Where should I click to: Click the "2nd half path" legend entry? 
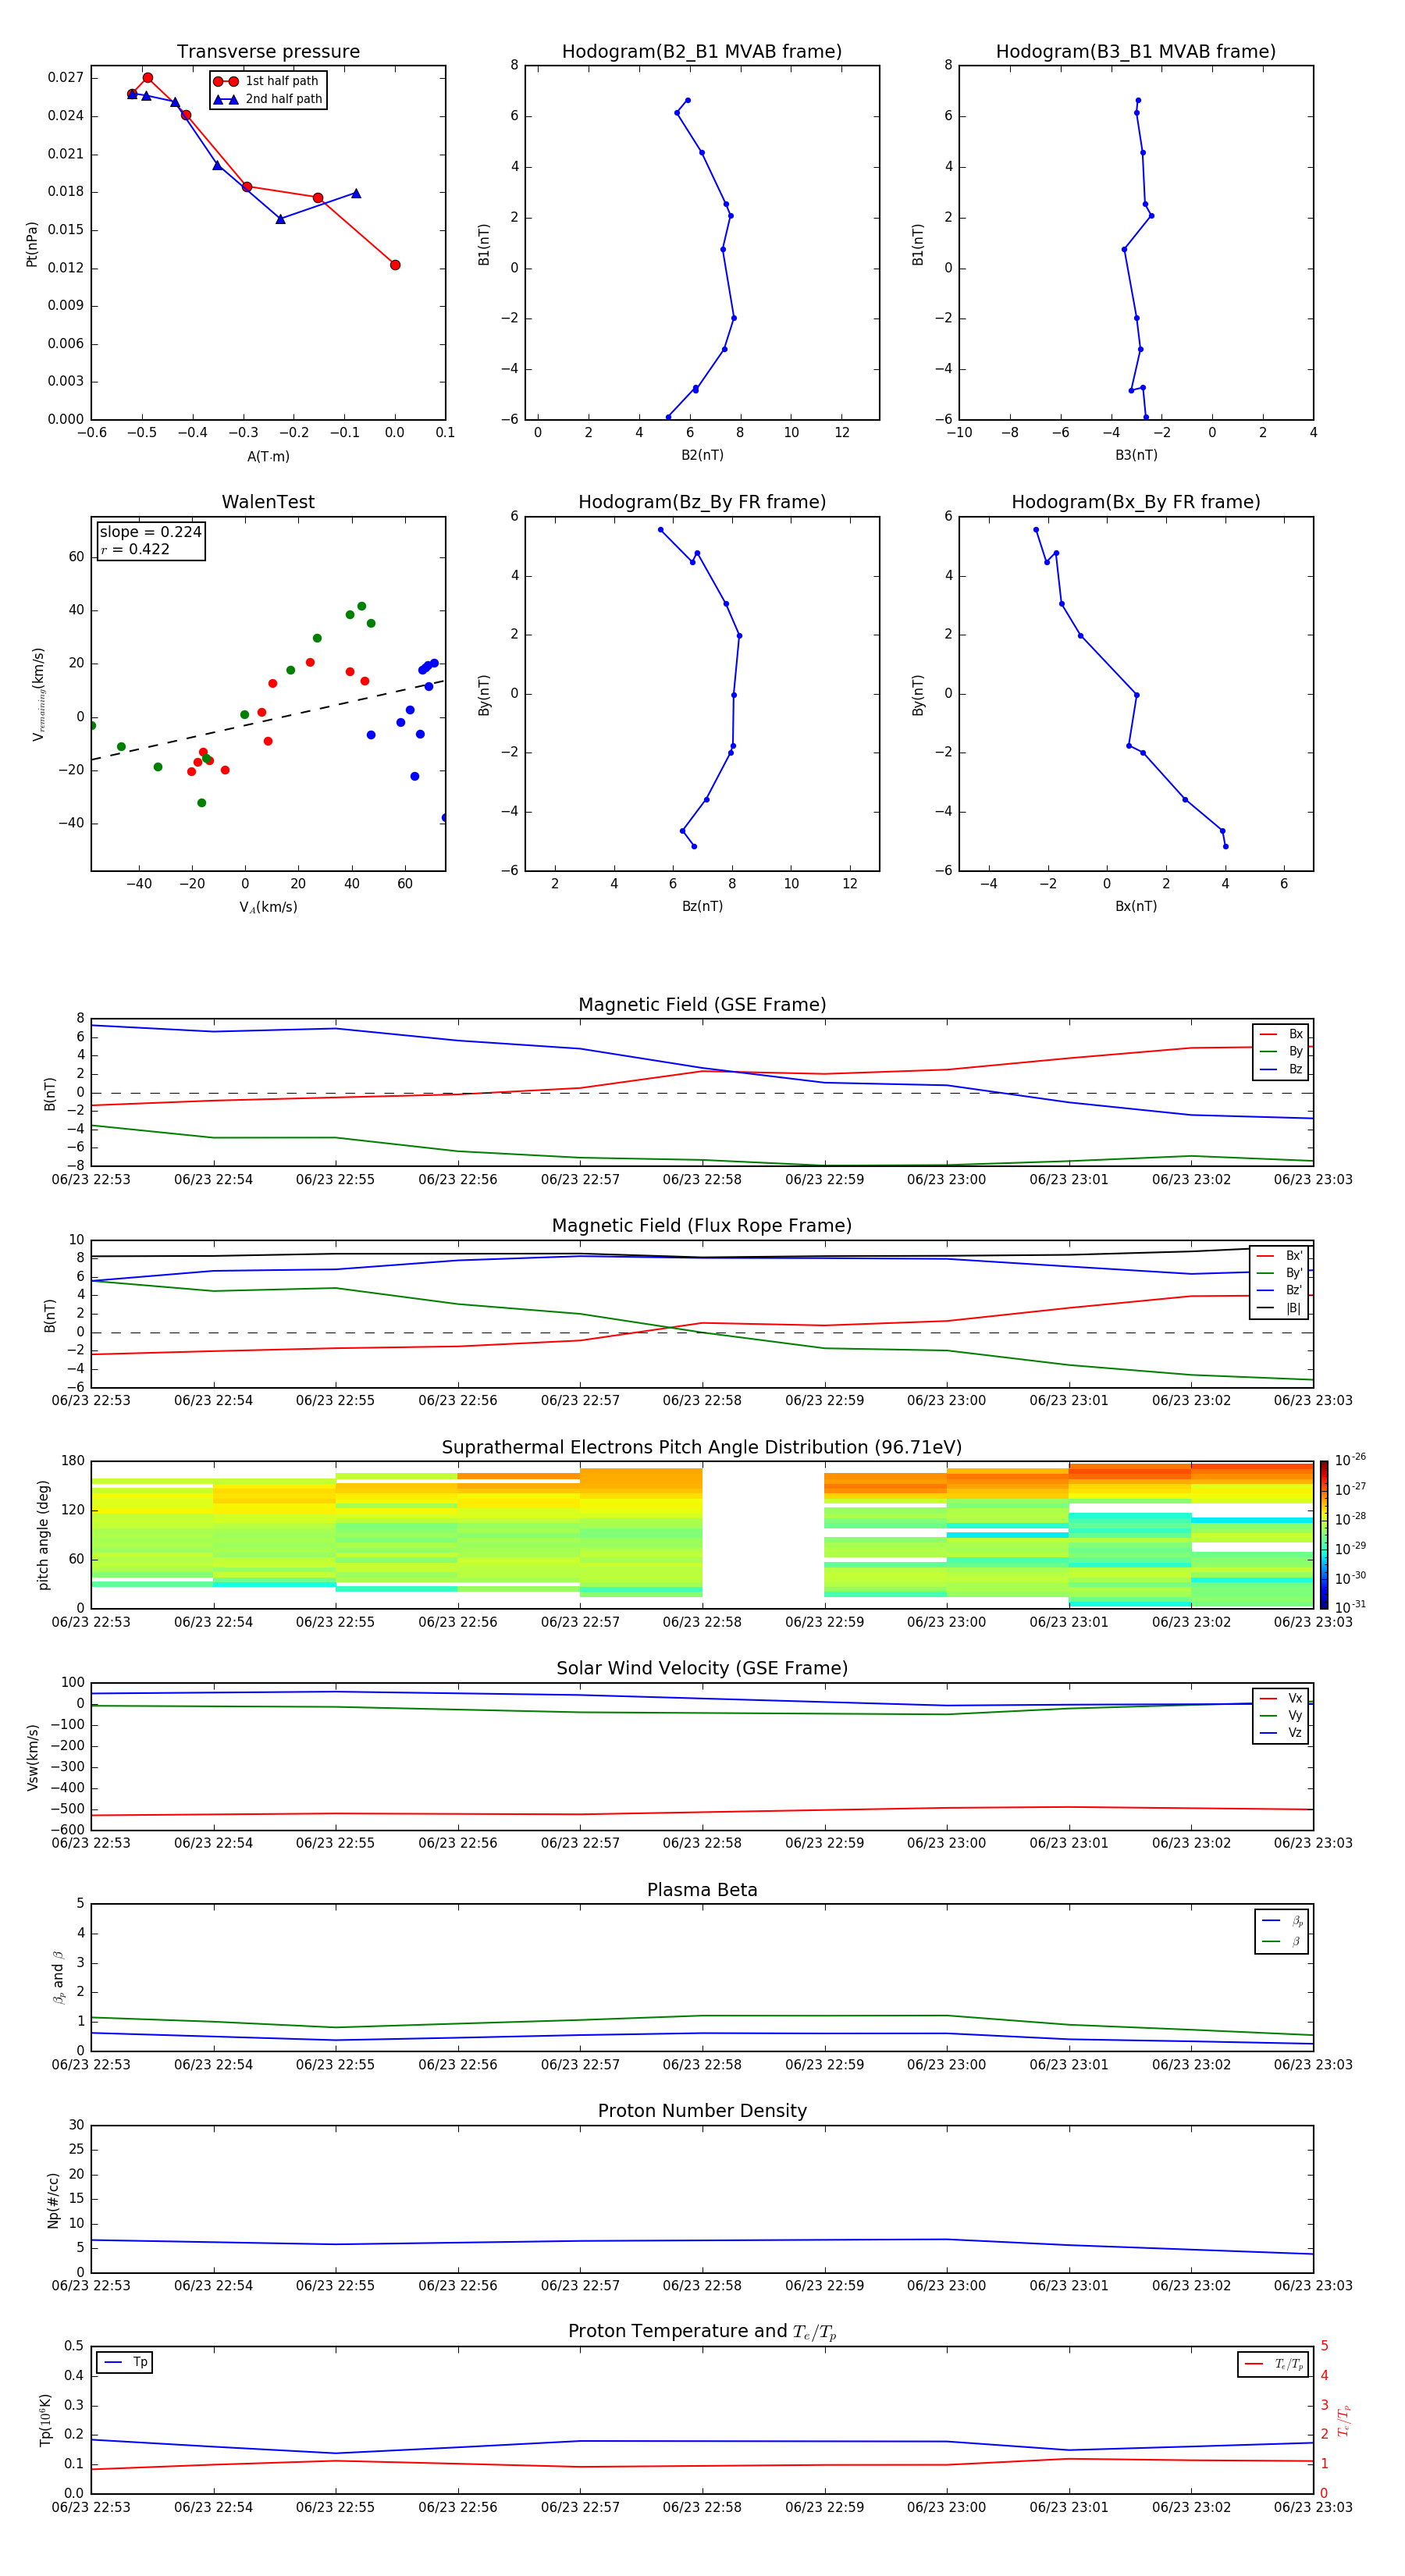click(x=268, y=99)
